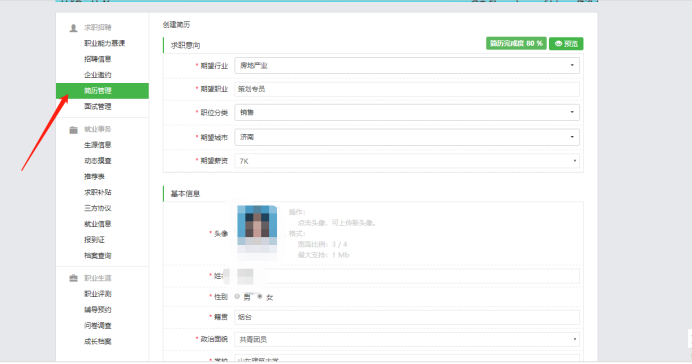
Task: Open 生源信息 in the sidebar
Action: 98,145
